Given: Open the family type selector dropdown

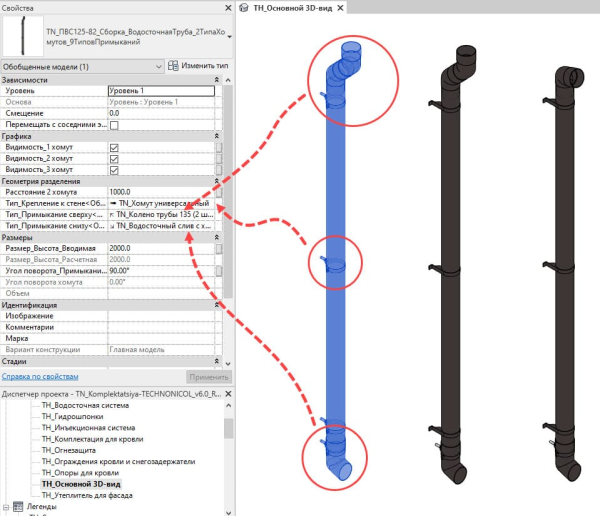Looking at the screenshot, I should [x=231, y=38].
